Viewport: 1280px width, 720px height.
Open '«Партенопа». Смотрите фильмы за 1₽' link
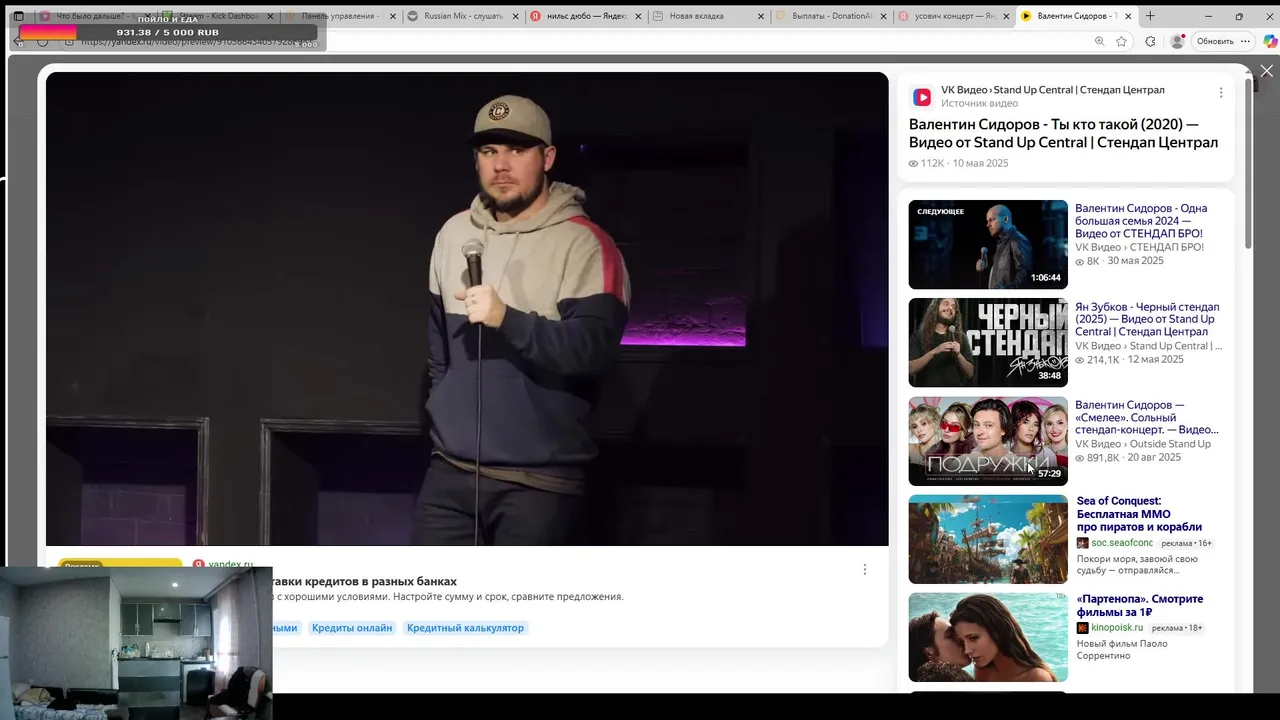(x=1140, y=606)
